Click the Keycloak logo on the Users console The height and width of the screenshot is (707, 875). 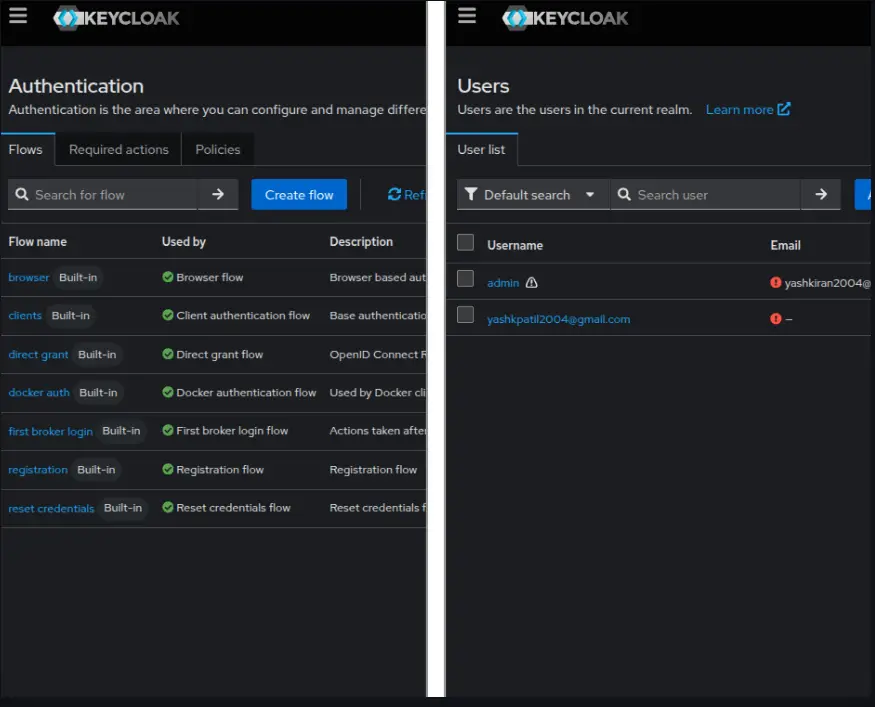click(x=566, y=17)
